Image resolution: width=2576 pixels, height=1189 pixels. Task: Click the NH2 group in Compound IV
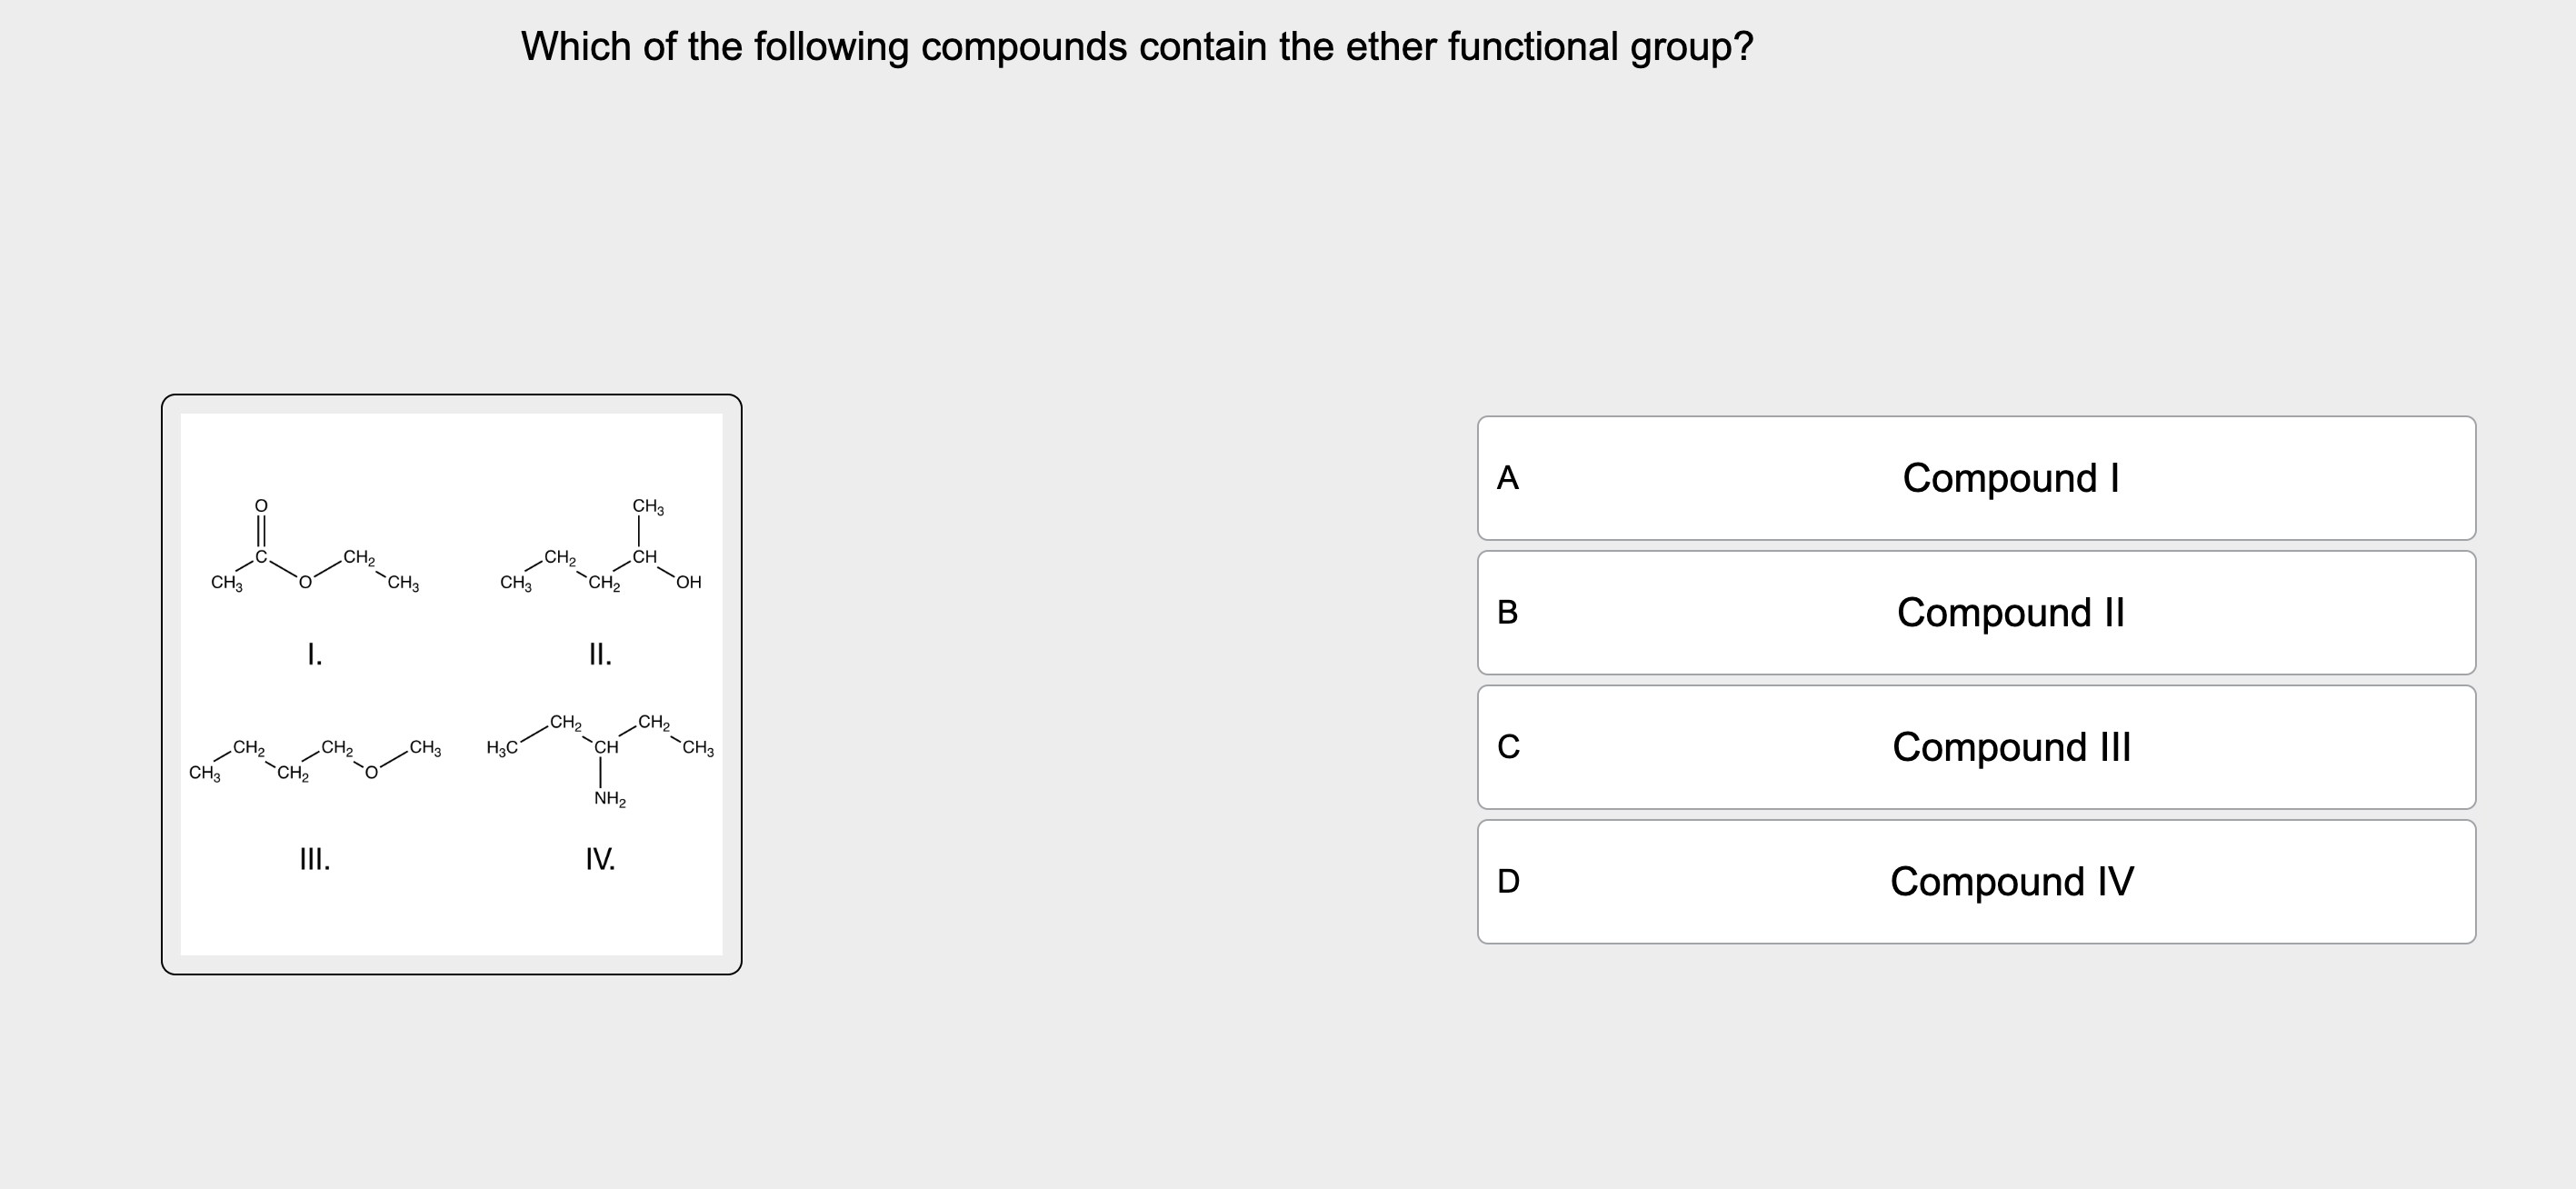pos(609,799)
